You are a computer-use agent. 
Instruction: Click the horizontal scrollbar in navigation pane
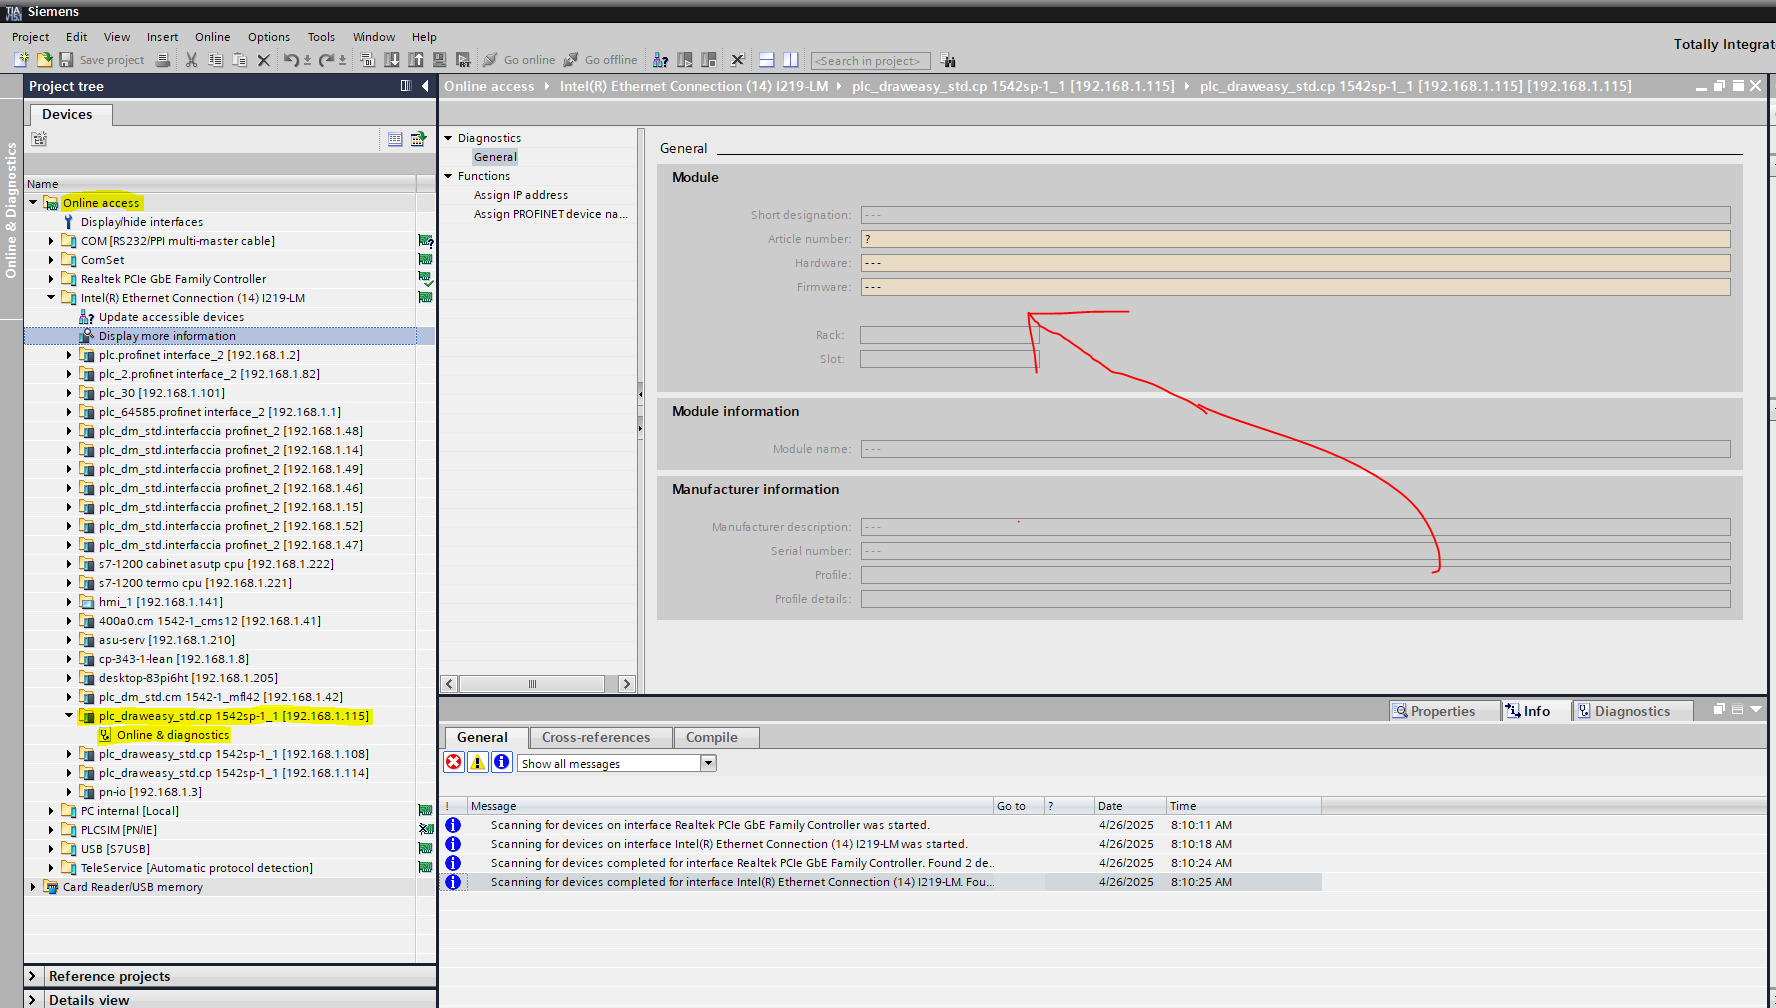pos(532,684)
